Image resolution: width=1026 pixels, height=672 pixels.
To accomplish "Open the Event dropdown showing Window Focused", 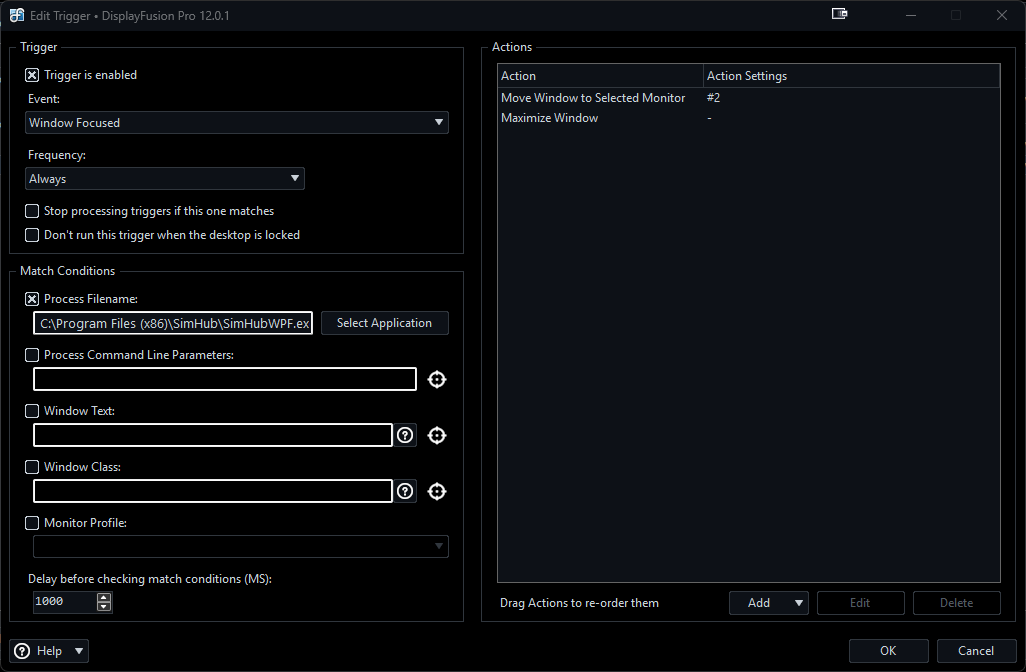I will click(237, 123).
